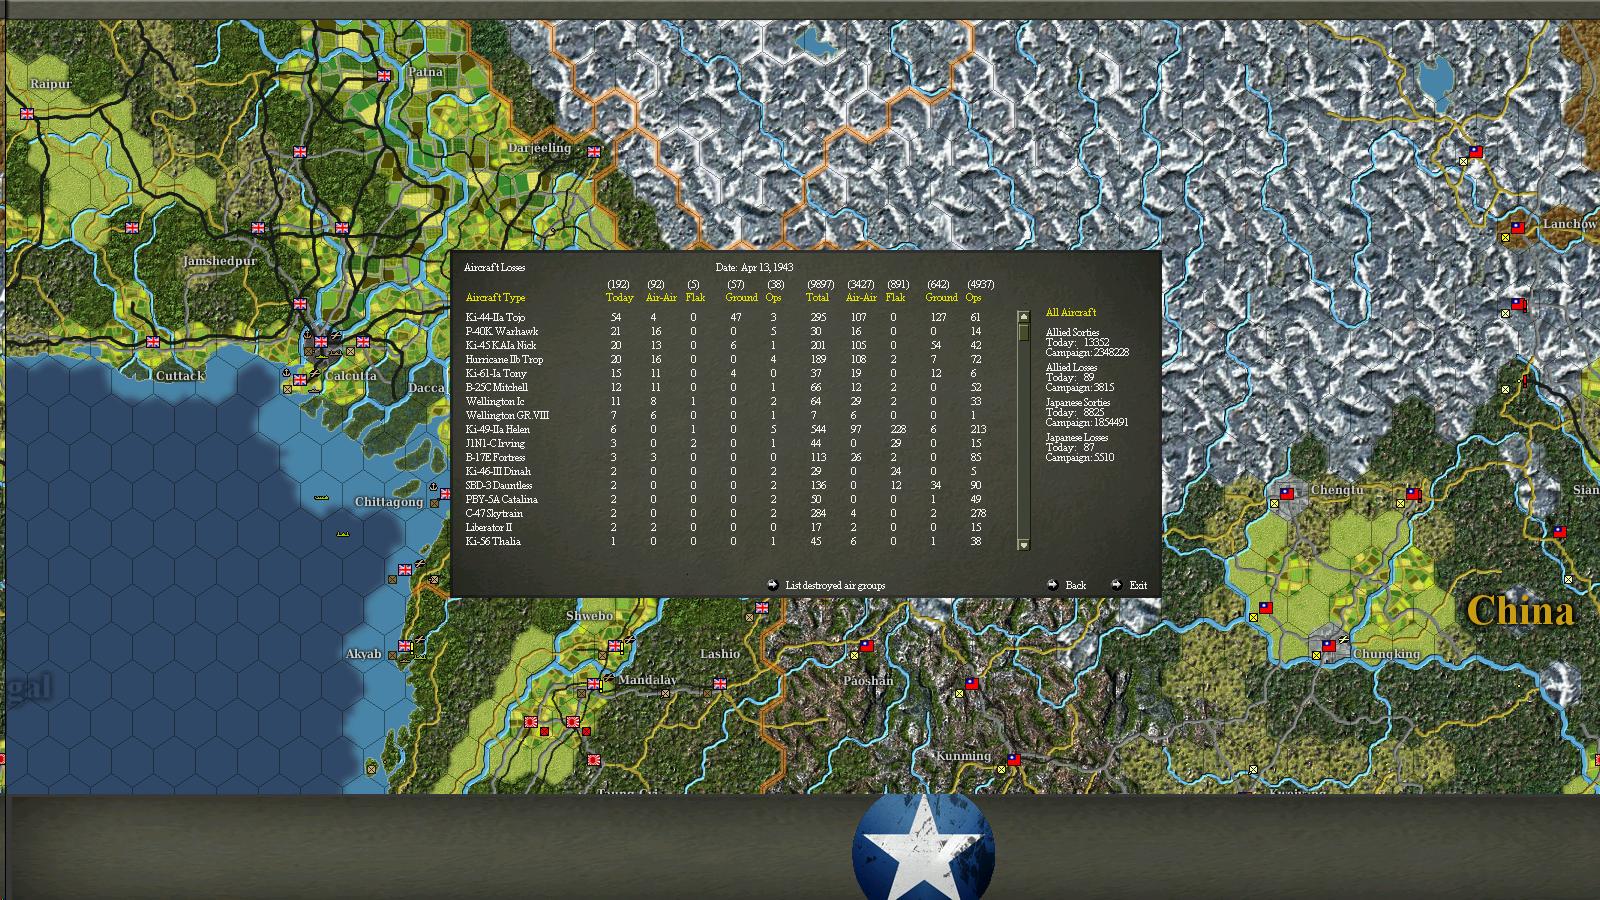The image size is (1600, 900).
Task: Click the Exit button label
Action: (x=1138, y=586)
